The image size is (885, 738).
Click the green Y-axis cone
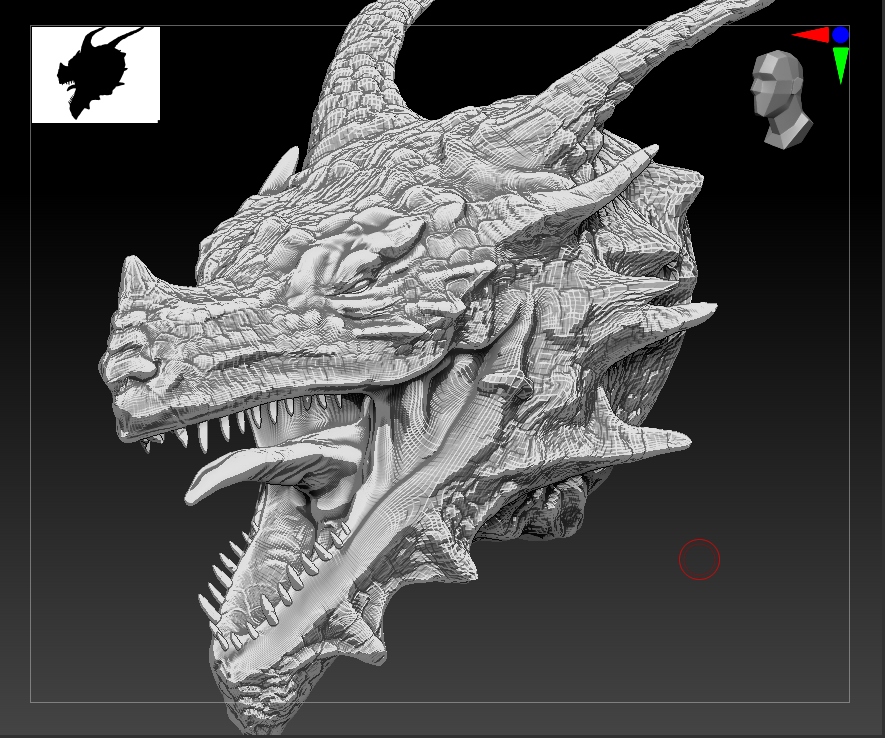[x=840, y=65]
